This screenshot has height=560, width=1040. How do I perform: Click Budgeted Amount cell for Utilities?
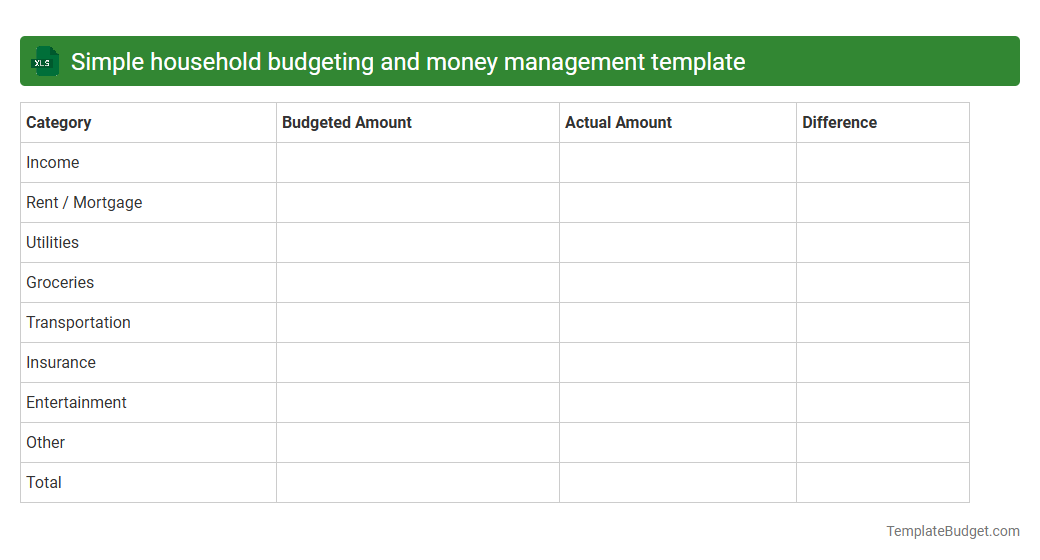pyautogui.click(x=418, y=242)
